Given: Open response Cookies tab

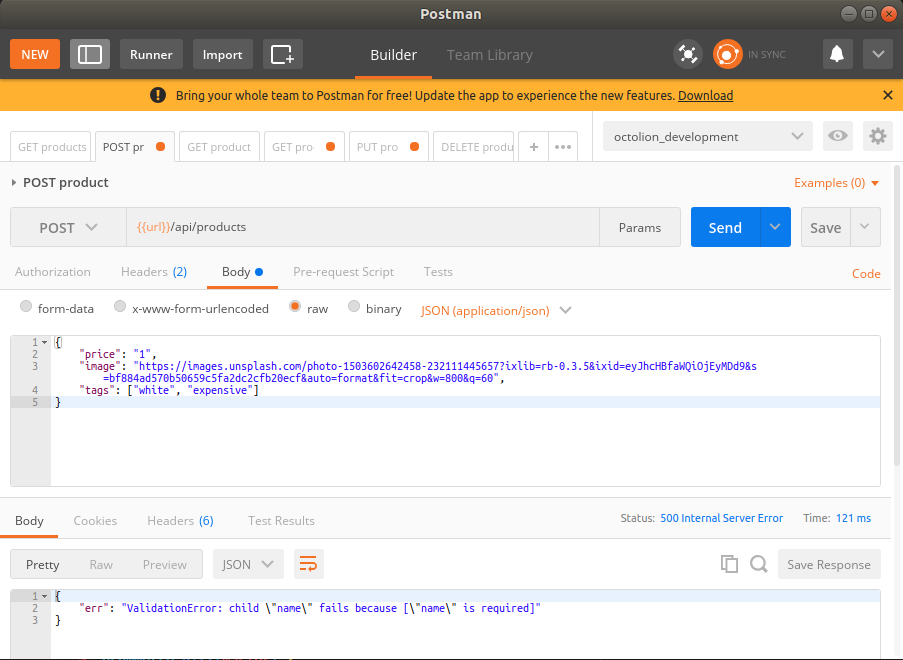Looking at the screenshot, I should 95,521.
